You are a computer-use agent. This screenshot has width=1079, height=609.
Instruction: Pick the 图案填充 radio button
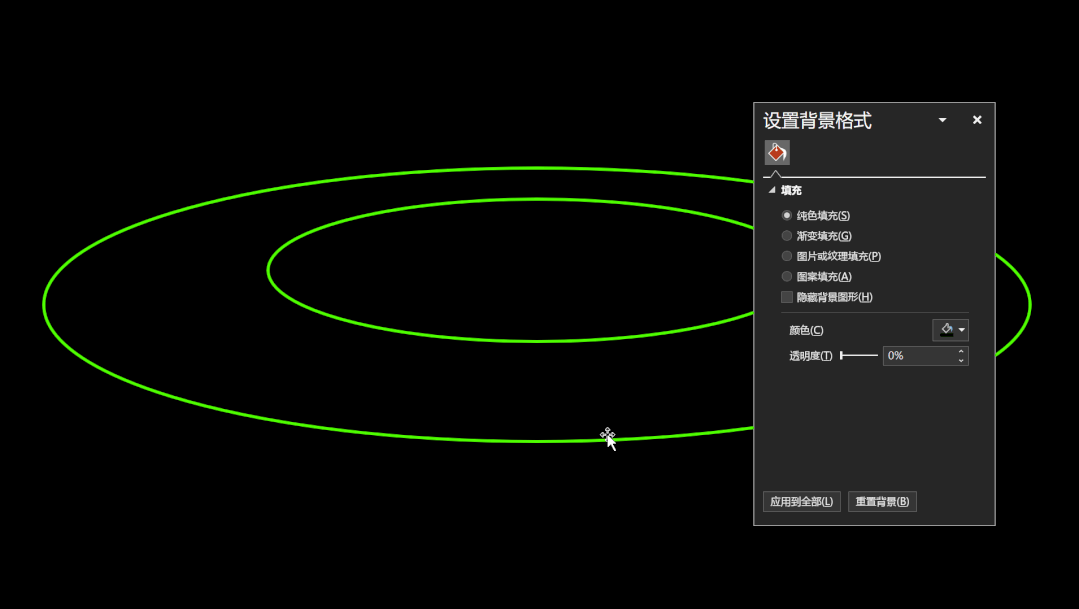[x=787, y=276]
